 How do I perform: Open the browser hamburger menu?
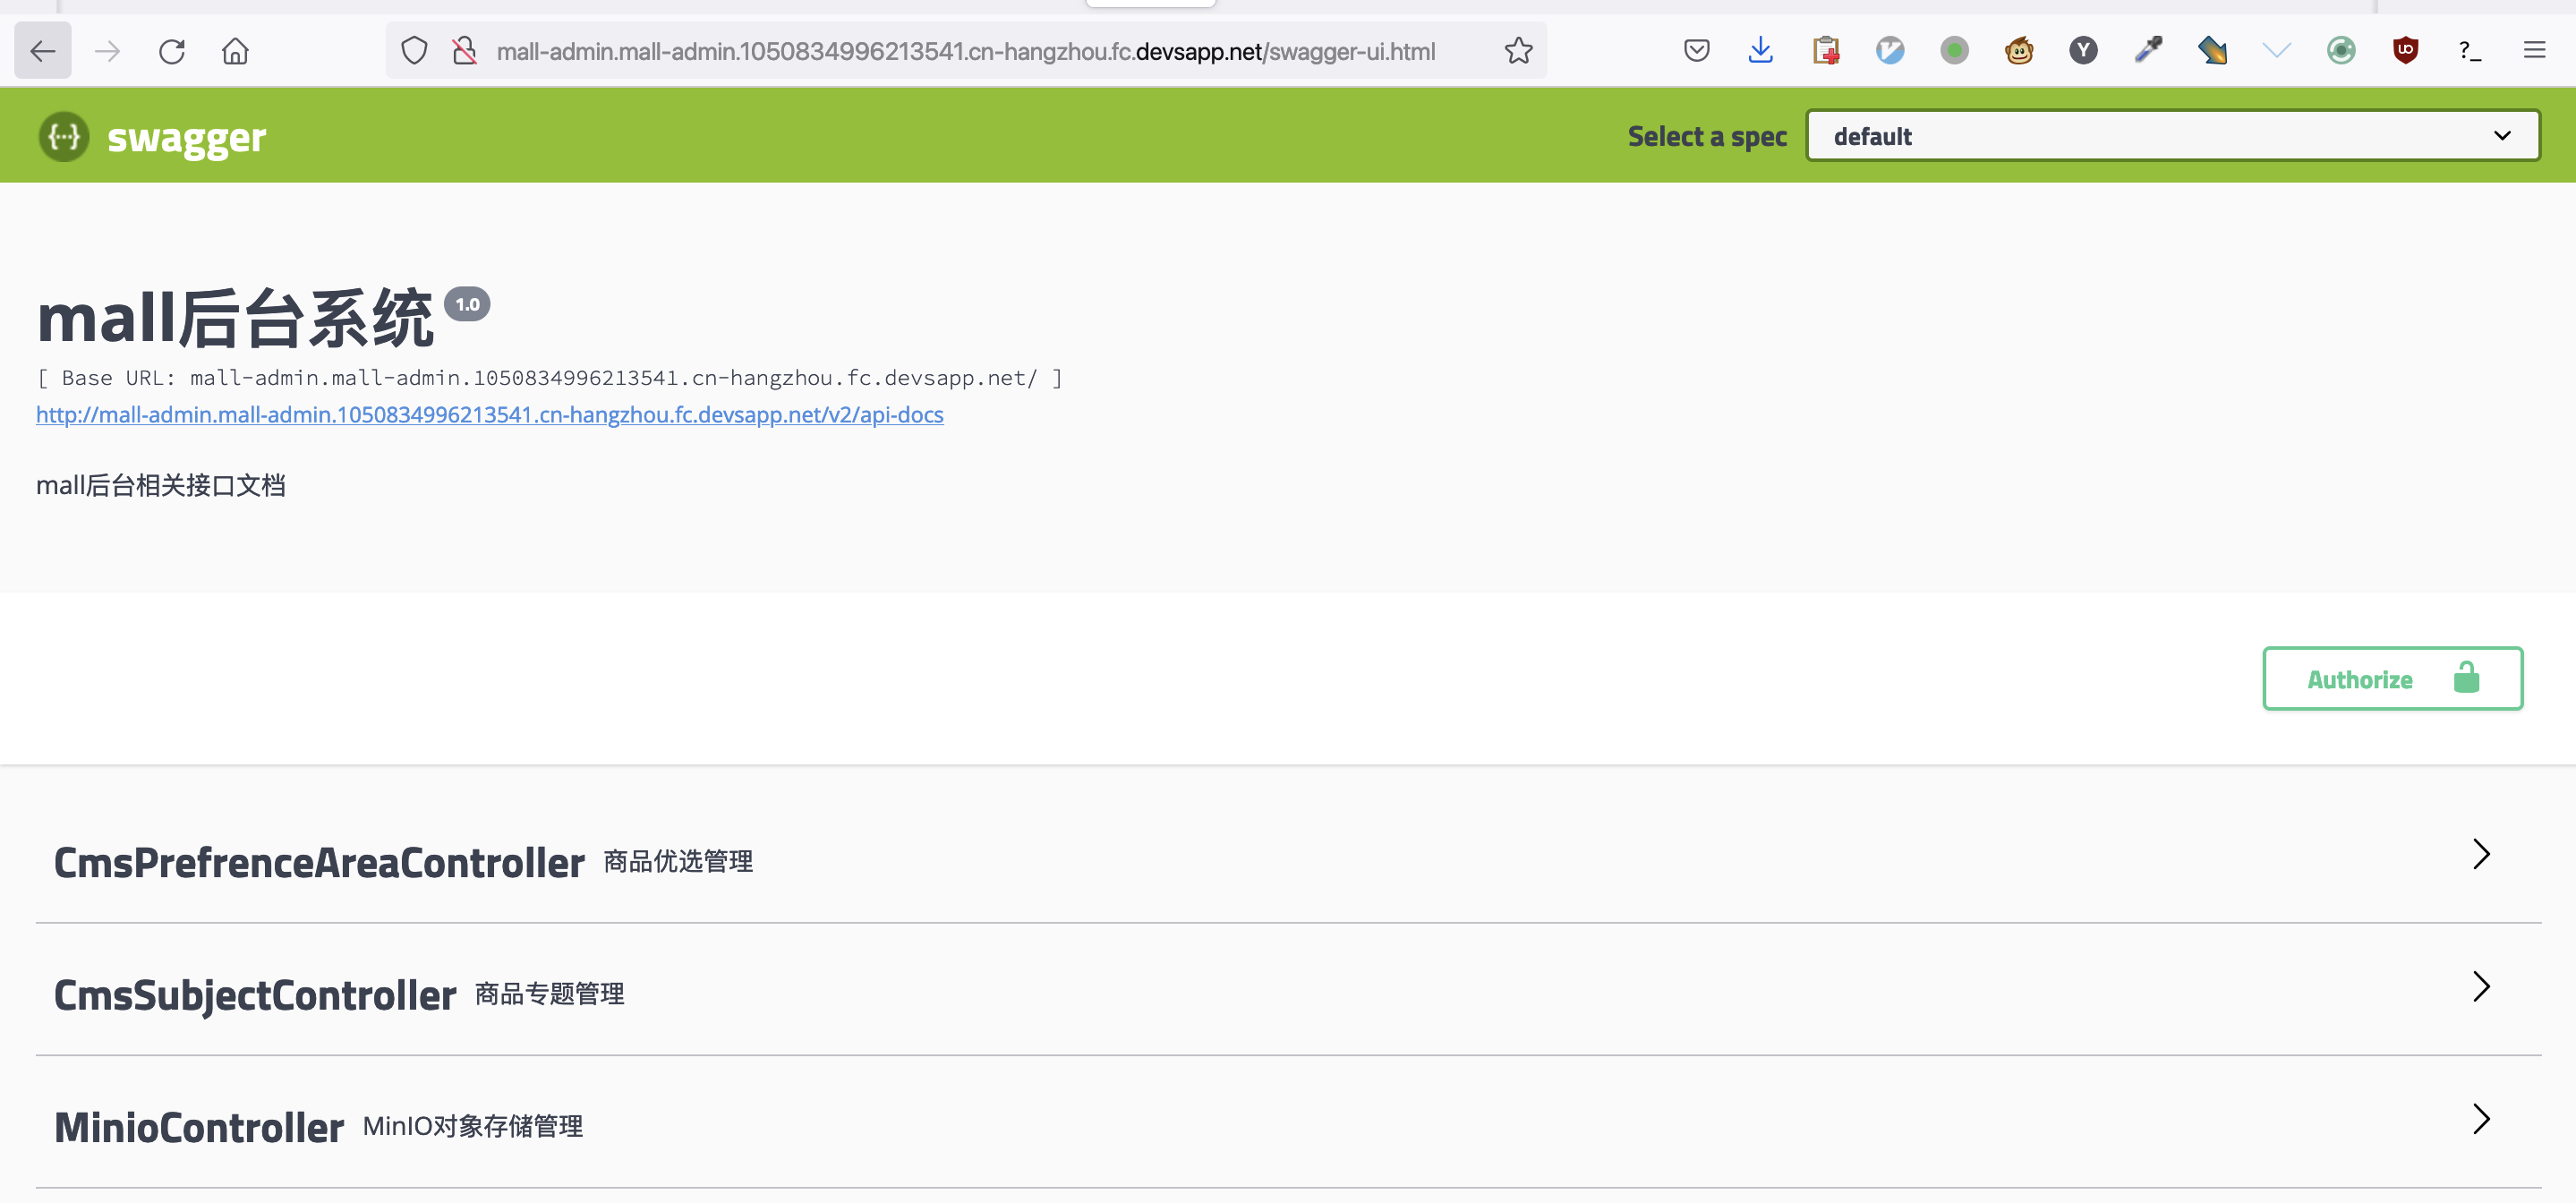pyautogui.click(x=2534, y=50)
